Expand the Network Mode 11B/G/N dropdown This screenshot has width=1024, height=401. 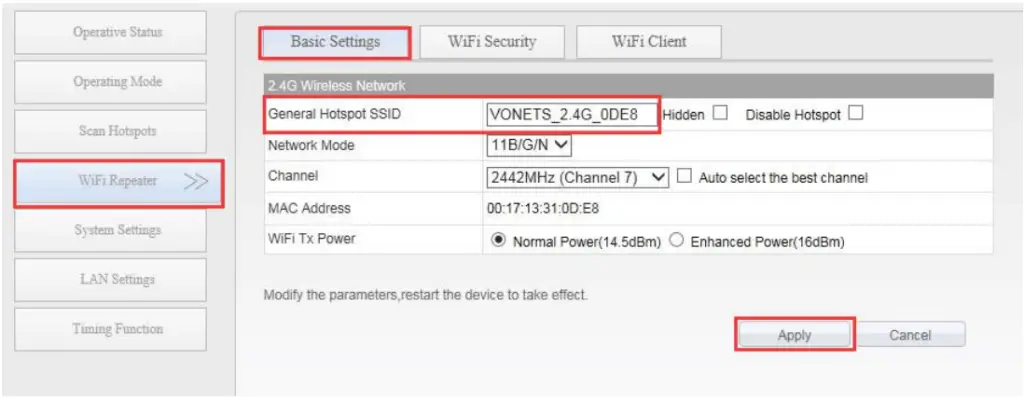[529, 146]
